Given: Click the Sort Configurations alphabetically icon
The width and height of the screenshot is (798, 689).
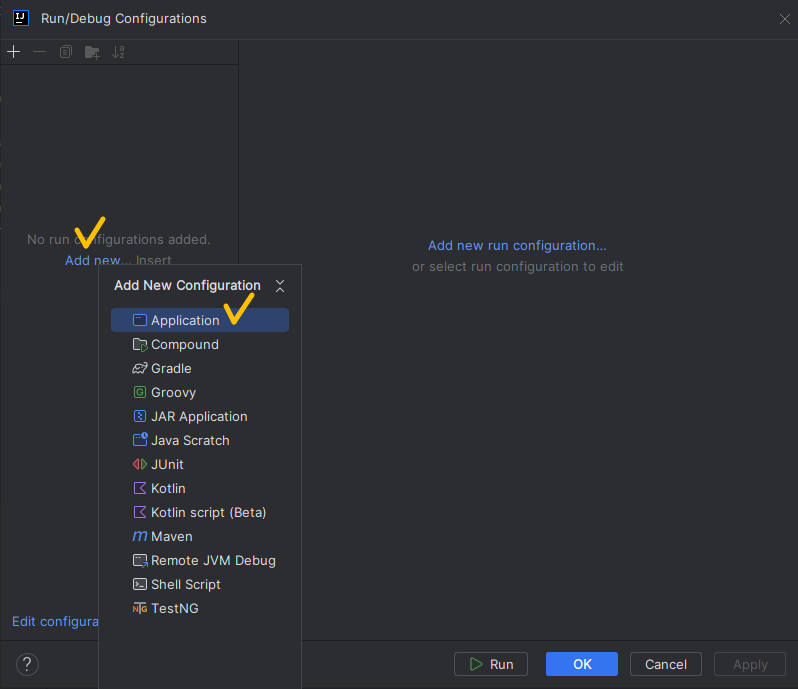Looking at the screenshot, I should tap(118, 52).
